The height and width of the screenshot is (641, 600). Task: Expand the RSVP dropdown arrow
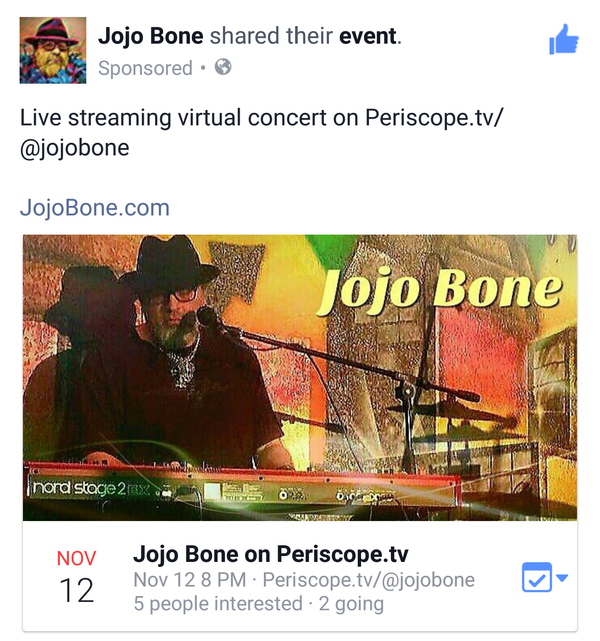click(x=562, y=578)
